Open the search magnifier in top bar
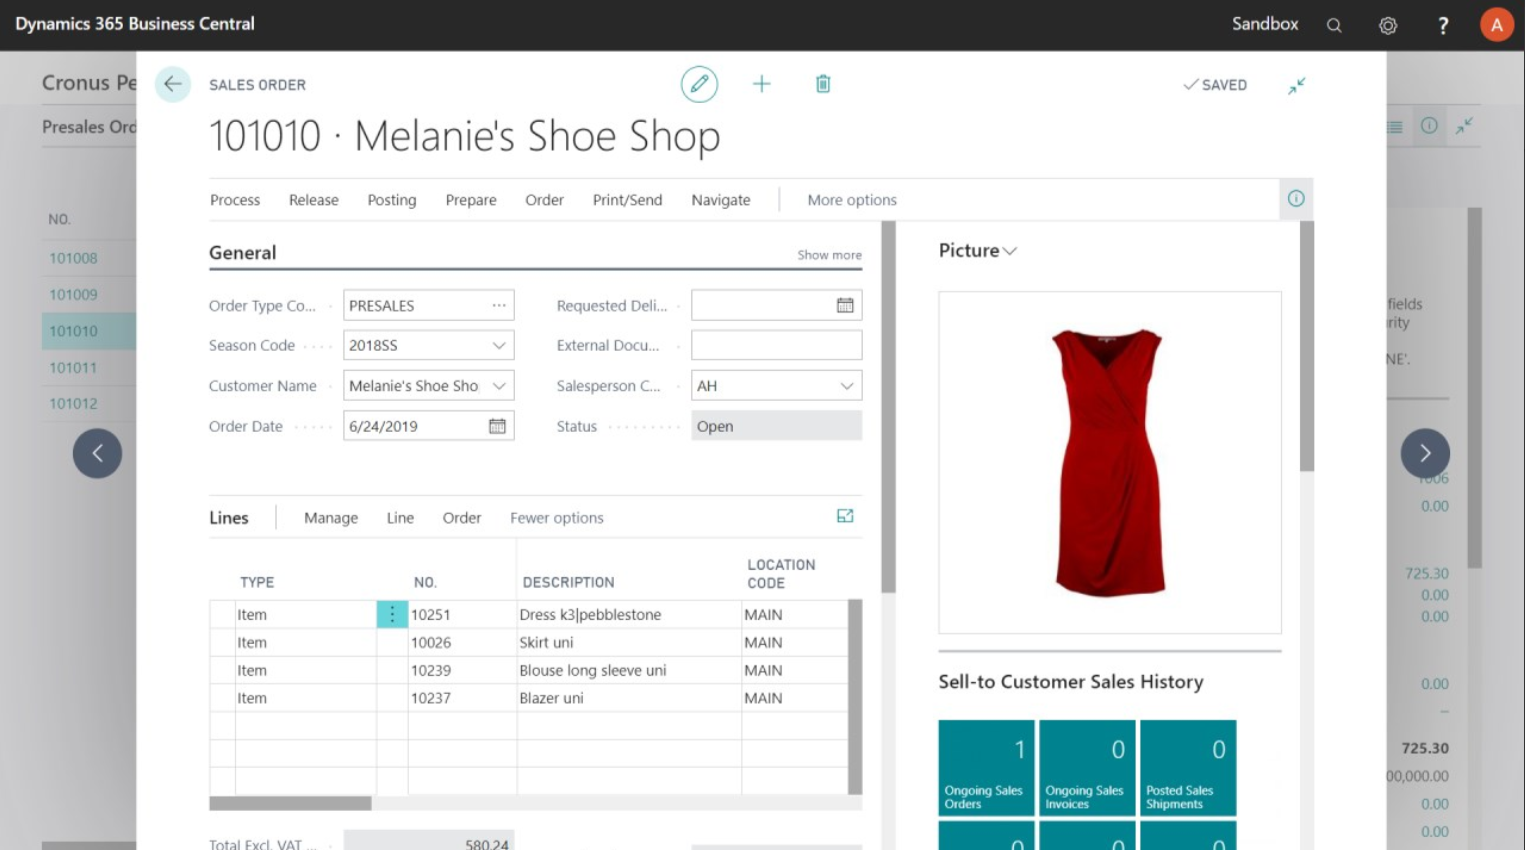The width and height of the screenshot is (1525, 850). point(1333,26)
